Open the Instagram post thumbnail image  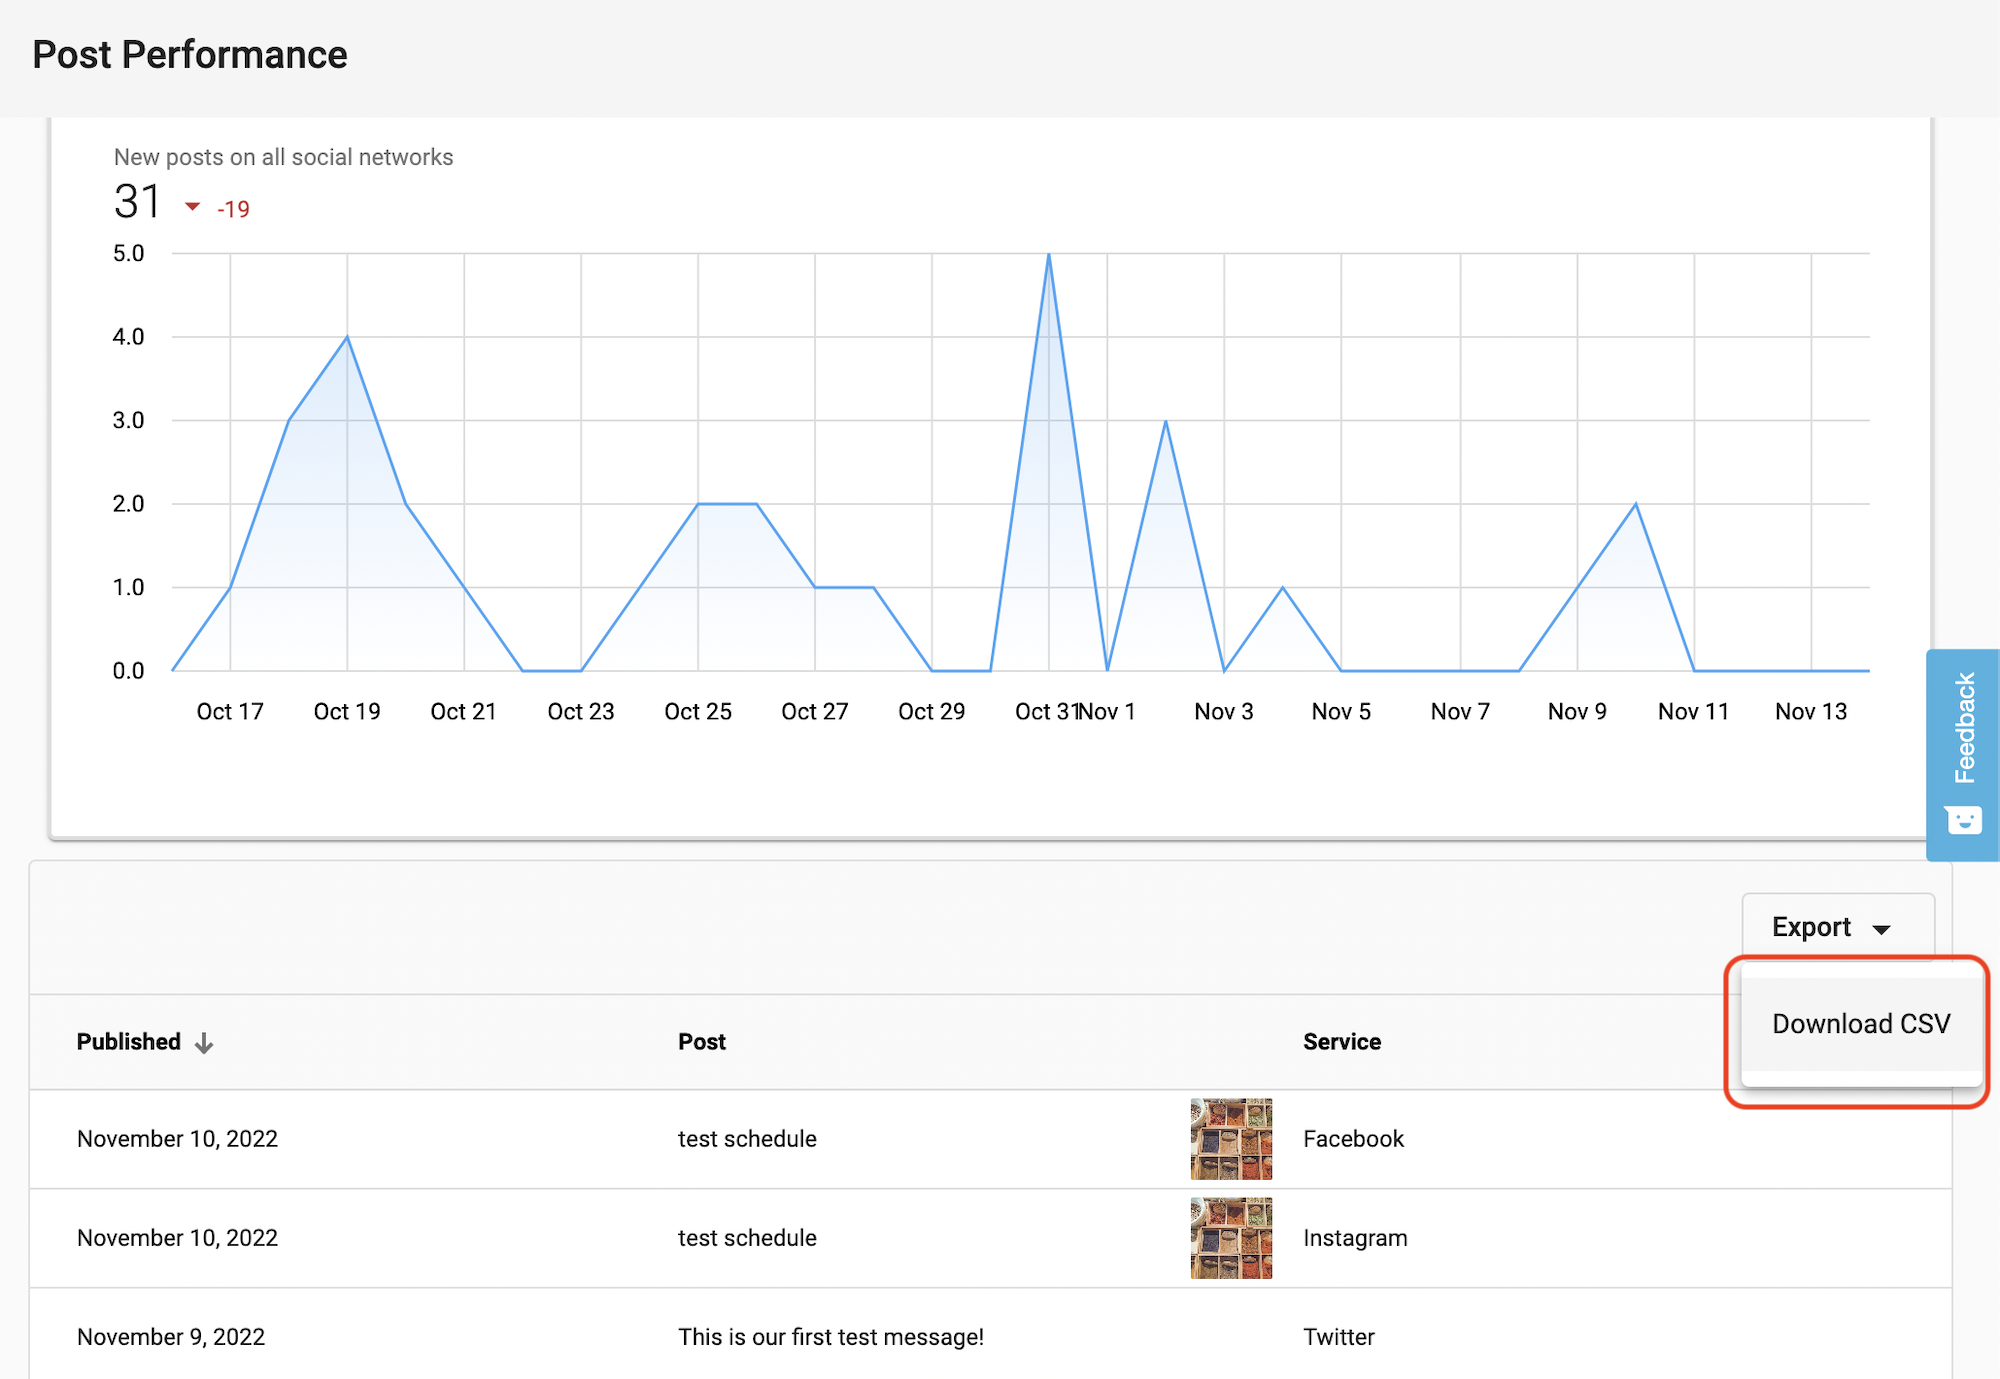[x=1231, y=1238]
